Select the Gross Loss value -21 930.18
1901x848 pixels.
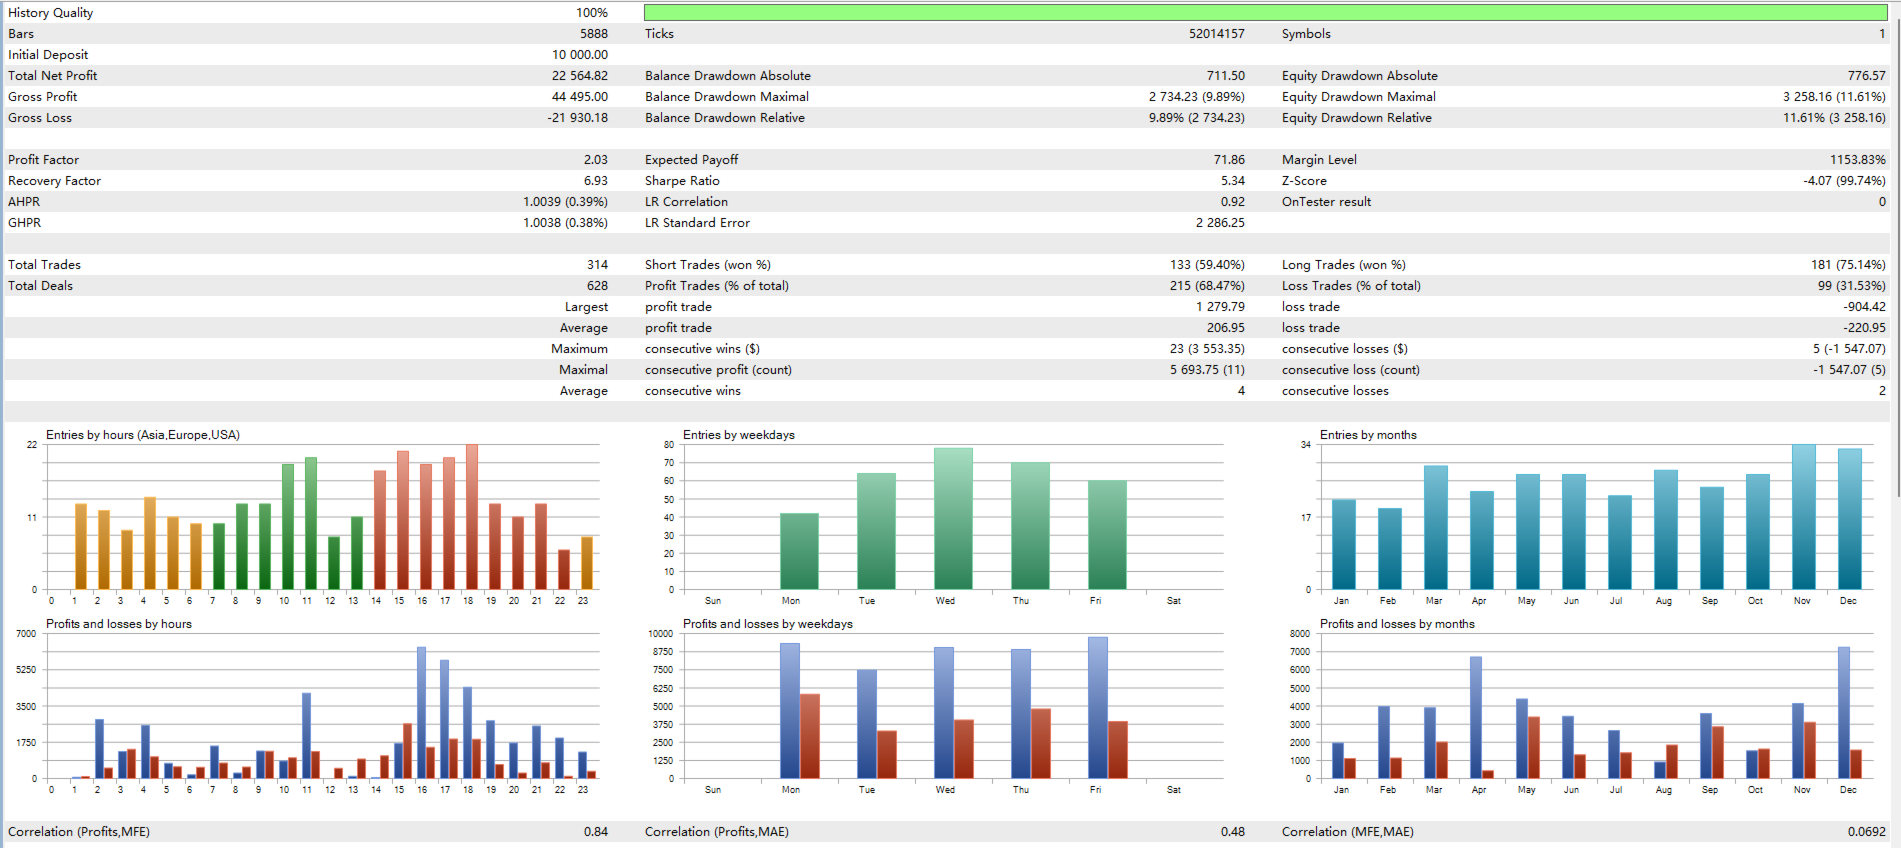[x=577, y=118]
